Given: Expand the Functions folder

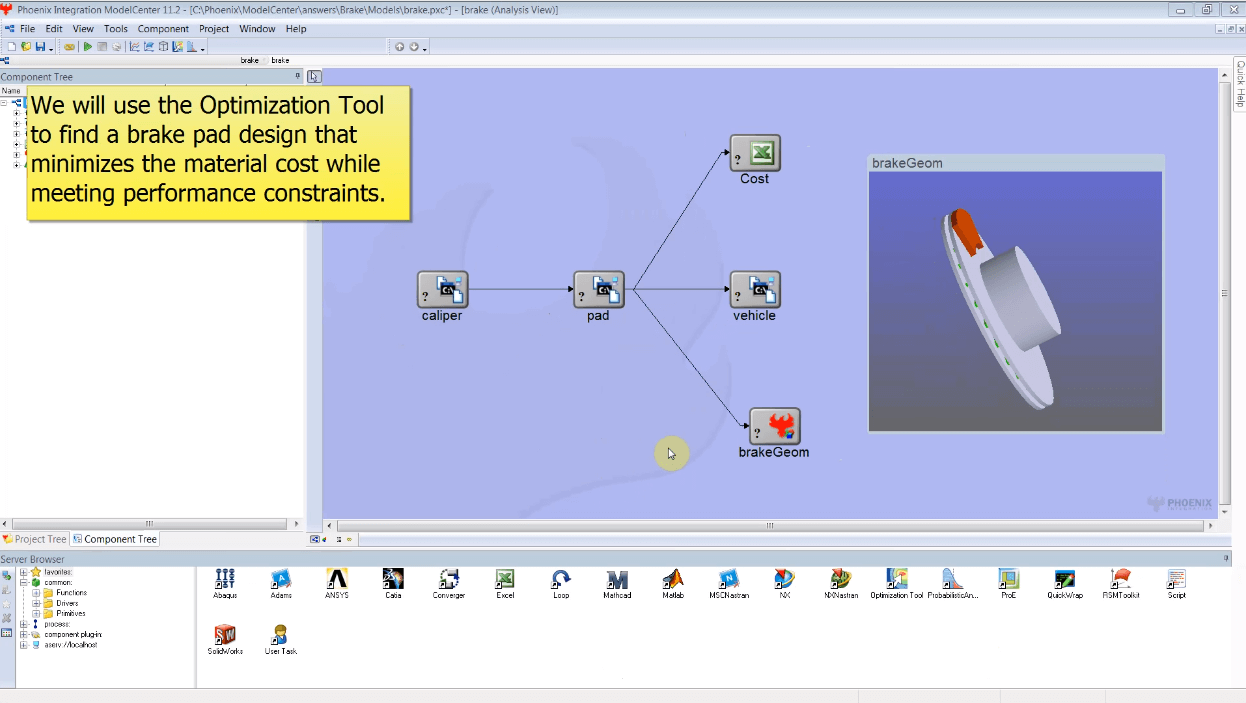Looking at the screenshot, I should click(36, 593).
